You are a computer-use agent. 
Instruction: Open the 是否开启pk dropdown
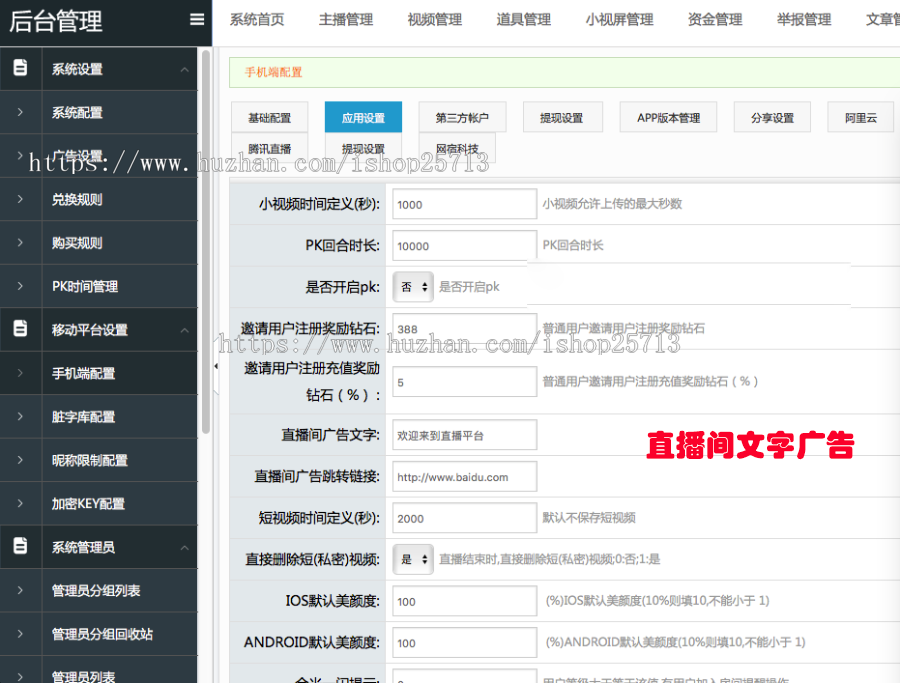(x=413, y=286)
